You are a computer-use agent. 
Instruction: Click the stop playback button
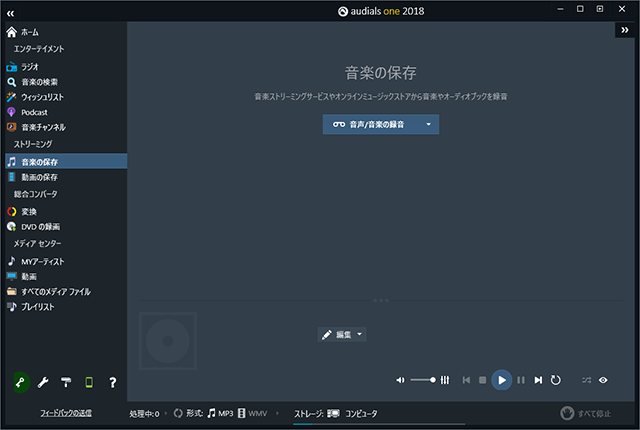(x=482, y=380)
